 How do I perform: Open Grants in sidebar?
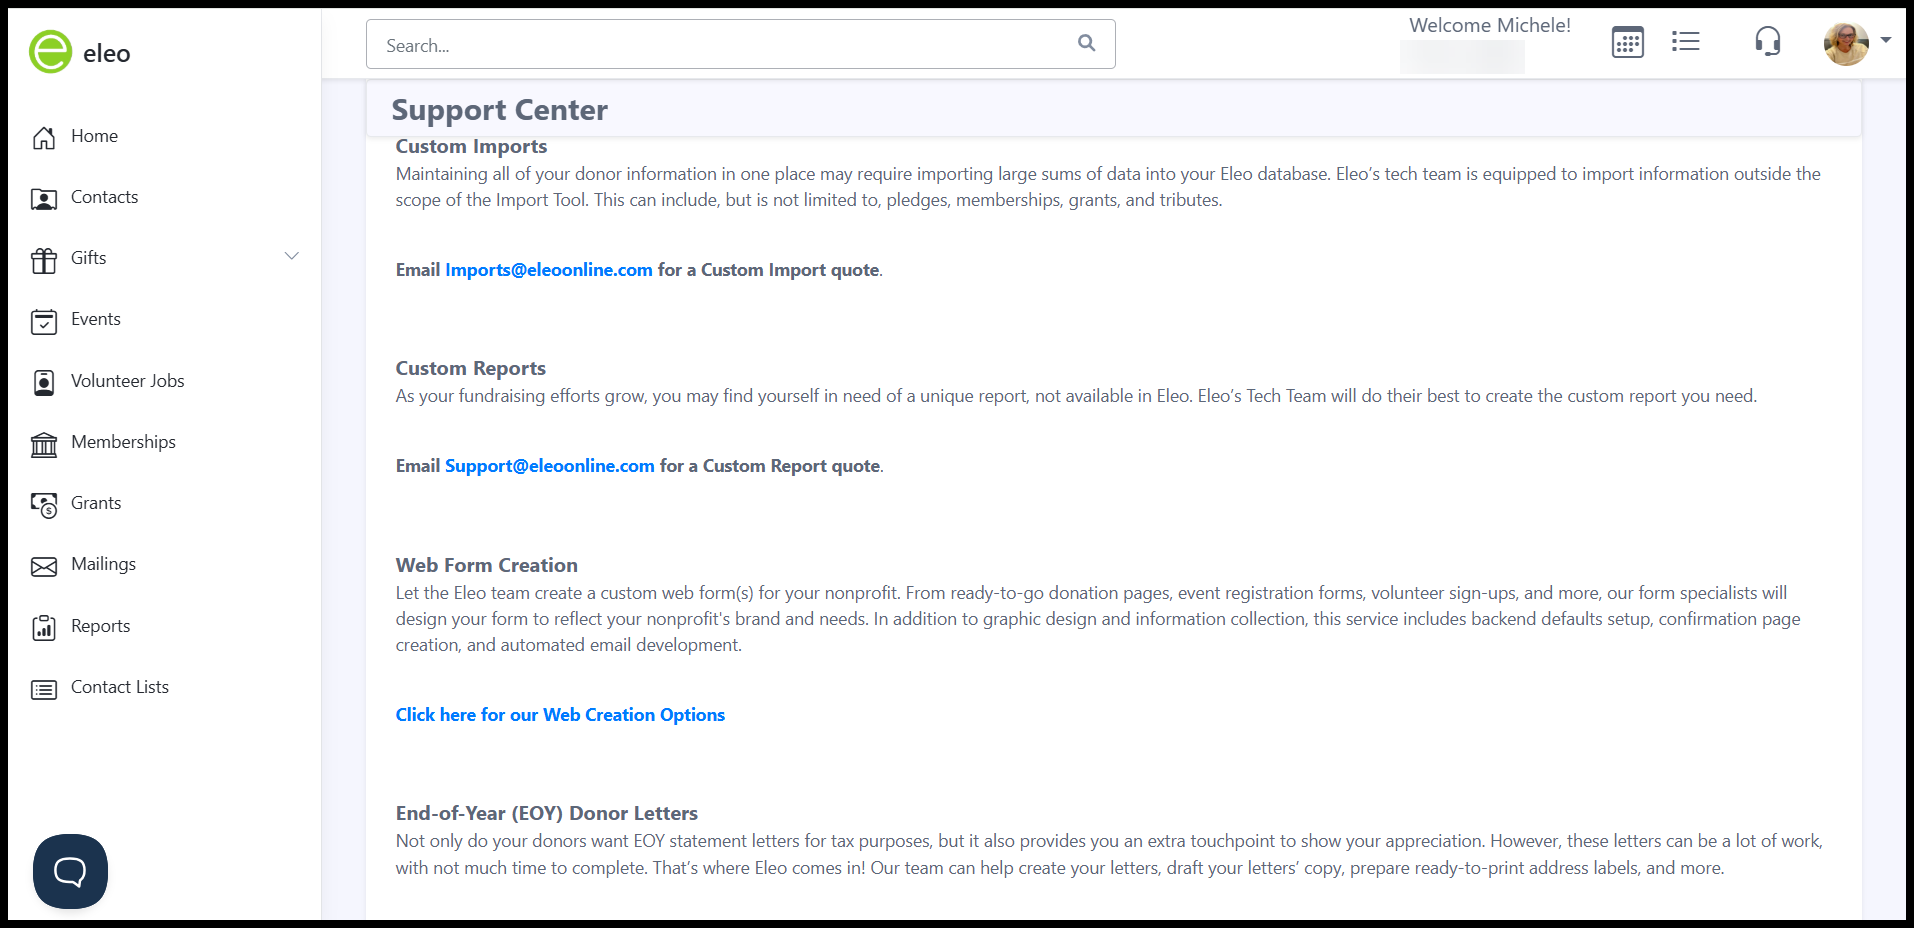click(96, 503)
